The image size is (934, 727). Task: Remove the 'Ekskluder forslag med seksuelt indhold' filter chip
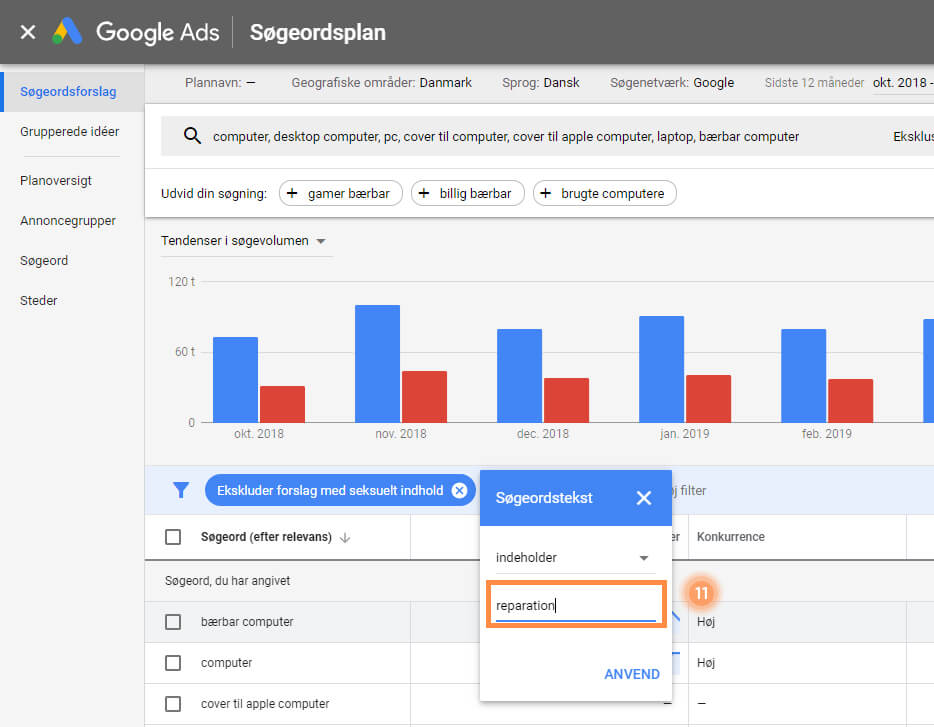[x=459, y=490]
